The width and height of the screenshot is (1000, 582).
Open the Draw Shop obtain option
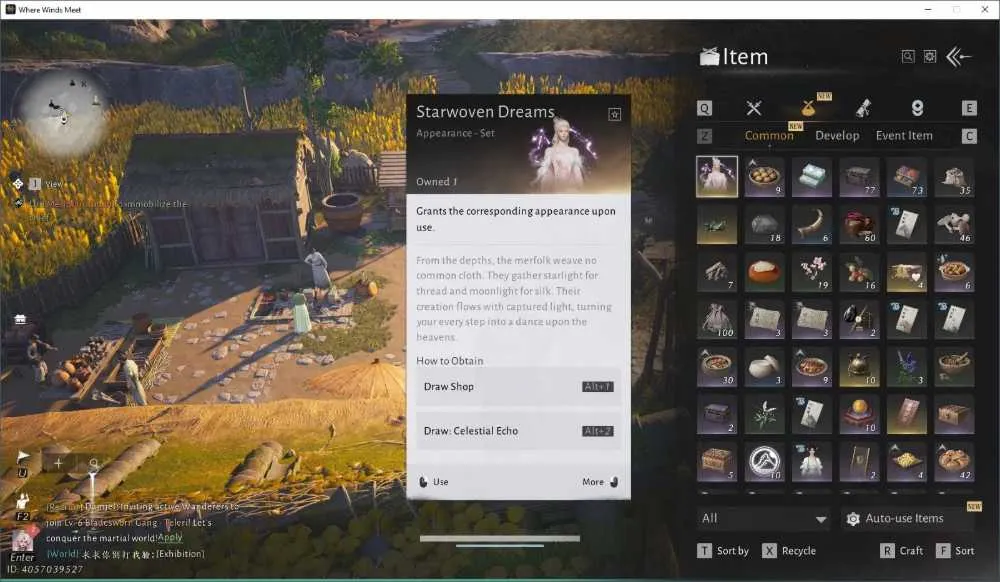pos(518,387)
